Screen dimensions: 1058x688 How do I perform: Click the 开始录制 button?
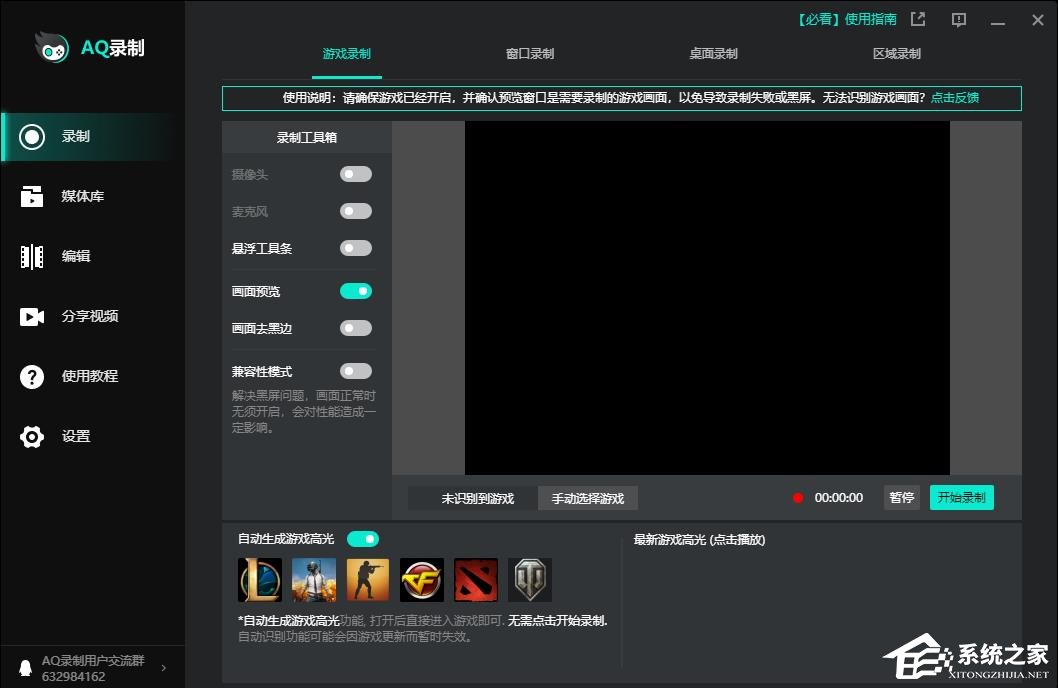(961, 497)
